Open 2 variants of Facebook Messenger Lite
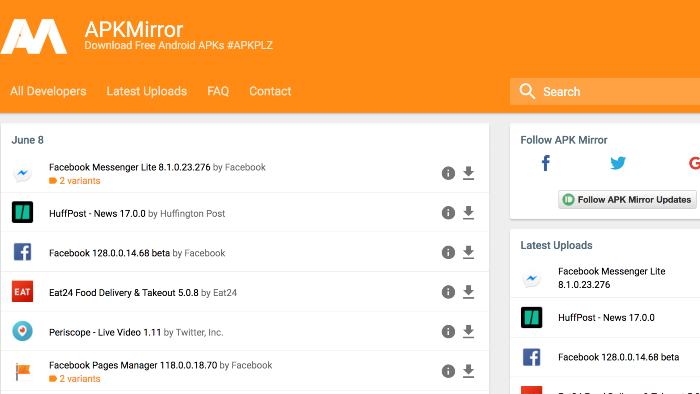 (75, 181)
